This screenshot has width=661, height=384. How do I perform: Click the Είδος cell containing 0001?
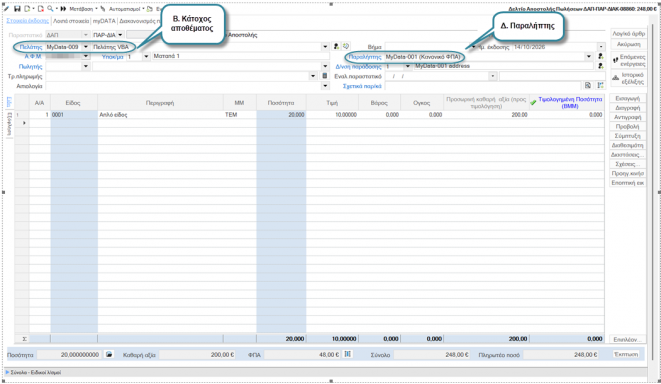74,115
